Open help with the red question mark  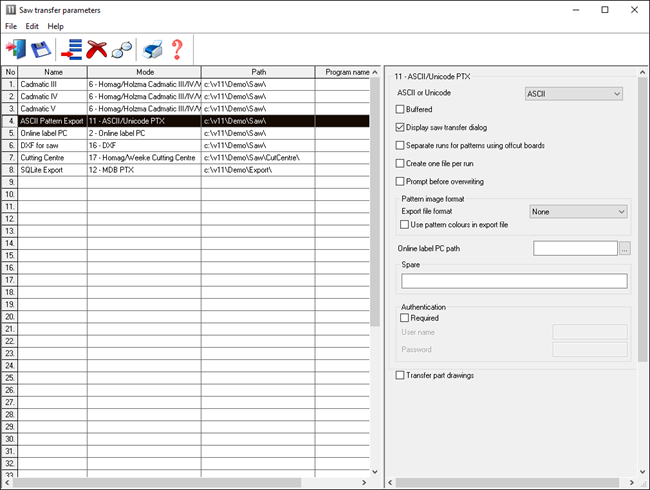[x=177, y=48]
